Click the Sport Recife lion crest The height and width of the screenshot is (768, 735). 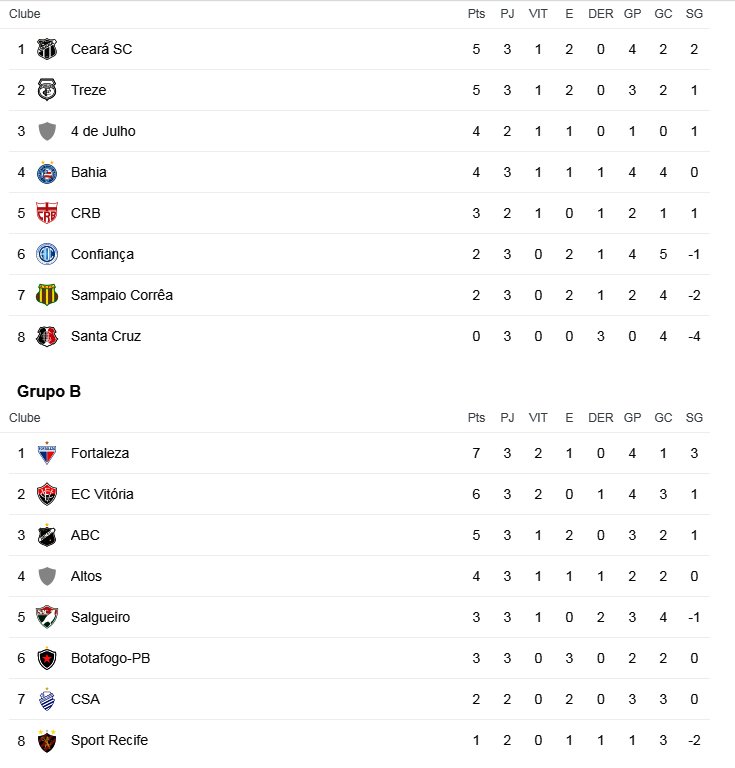point(47,741)
